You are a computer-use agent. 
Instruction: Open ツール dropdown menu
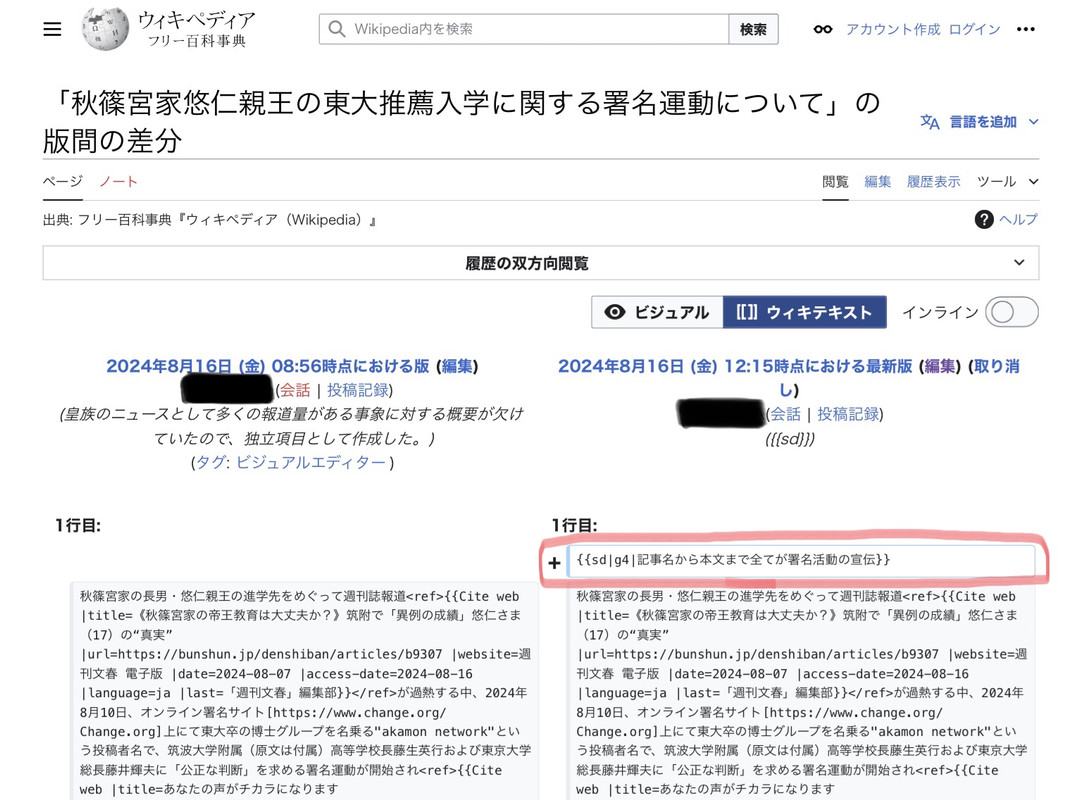1007,182
